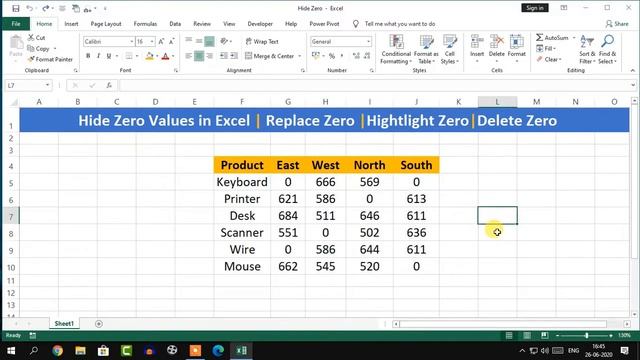Toggle Underline formatting
This screenshot has height=360, width=640.
109,56
